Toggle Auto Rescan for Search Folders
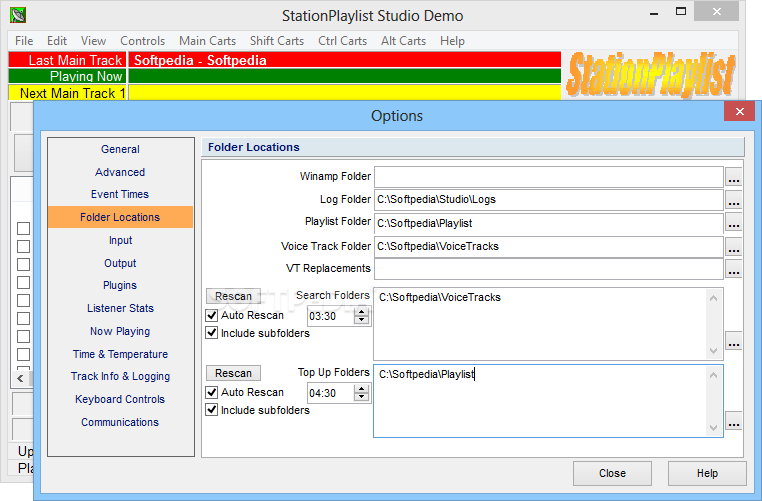This screenshot has height=501, width=762. (211, 315)
